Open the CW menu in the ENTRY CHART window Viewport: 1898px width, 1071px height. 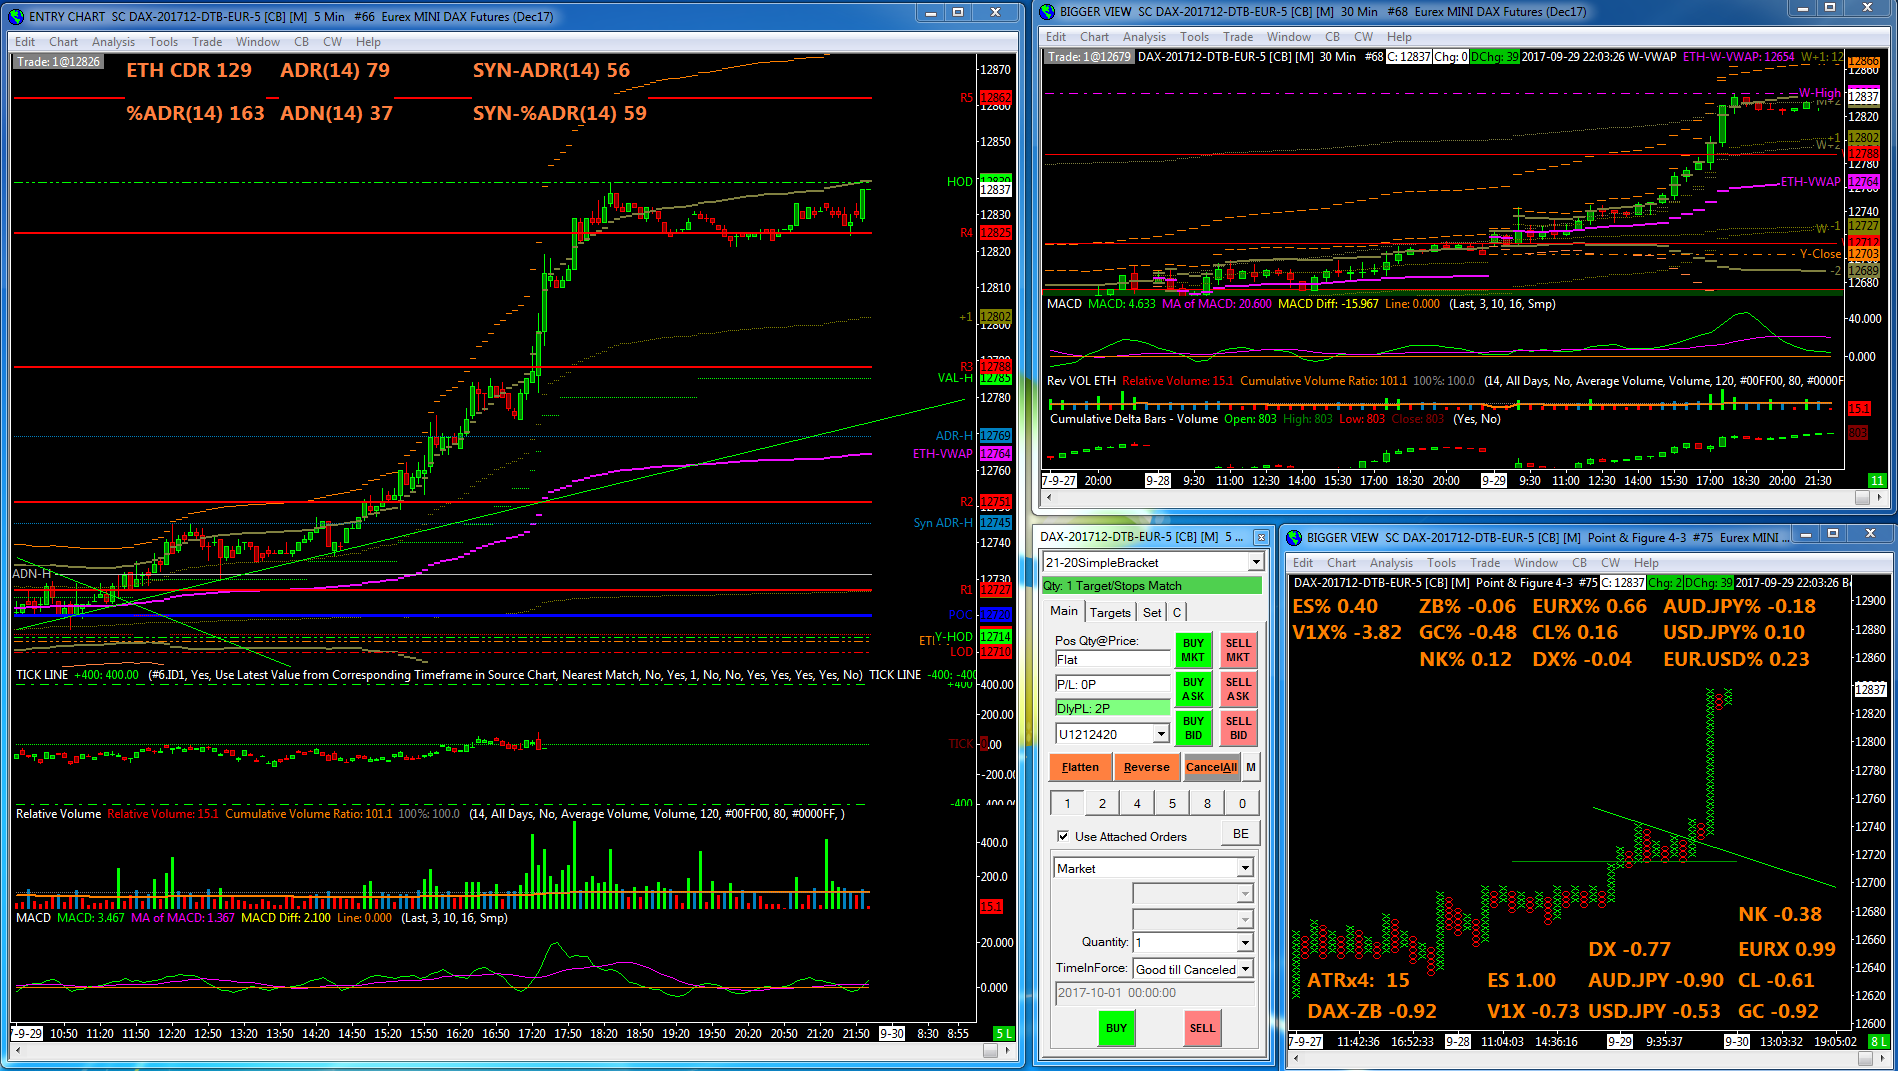332,42
